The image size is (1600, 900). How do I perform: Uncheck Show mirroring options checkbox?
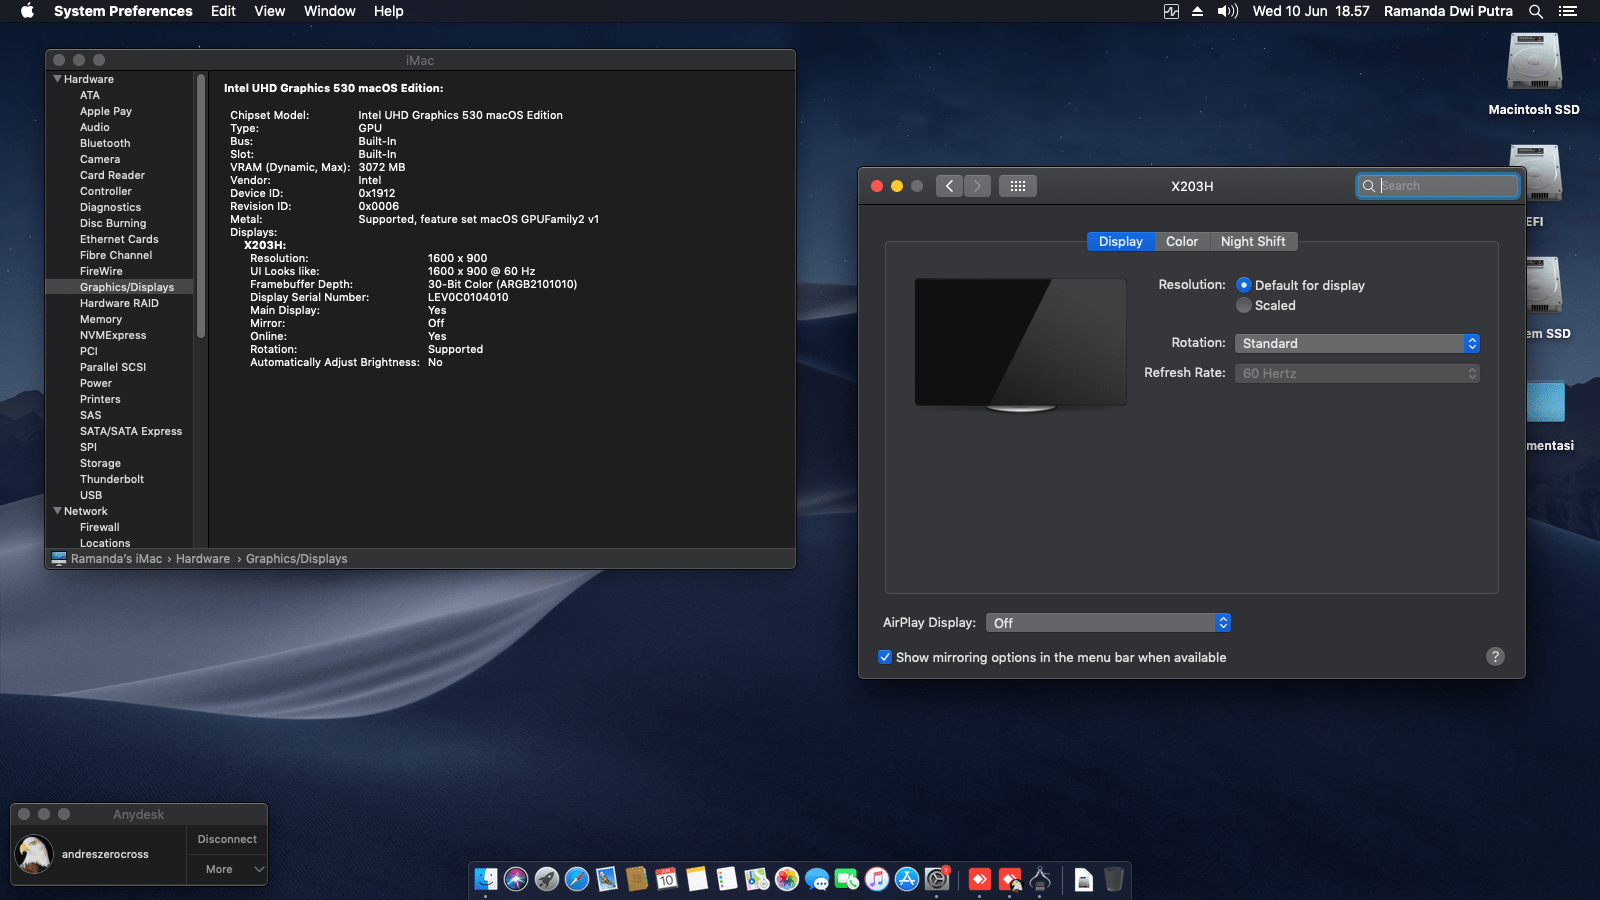(885, 657)
